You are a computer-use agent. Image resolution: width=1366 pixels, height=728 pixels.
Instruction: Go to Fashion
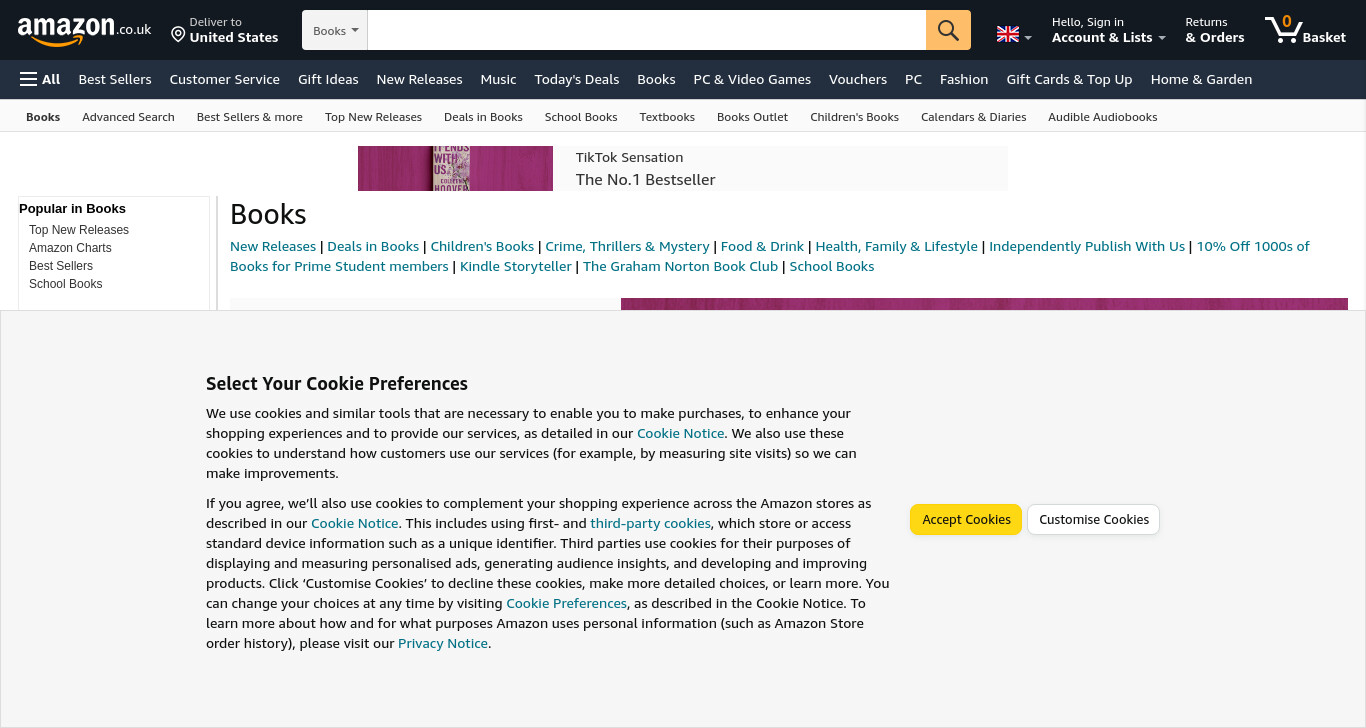tap(964, 79)
